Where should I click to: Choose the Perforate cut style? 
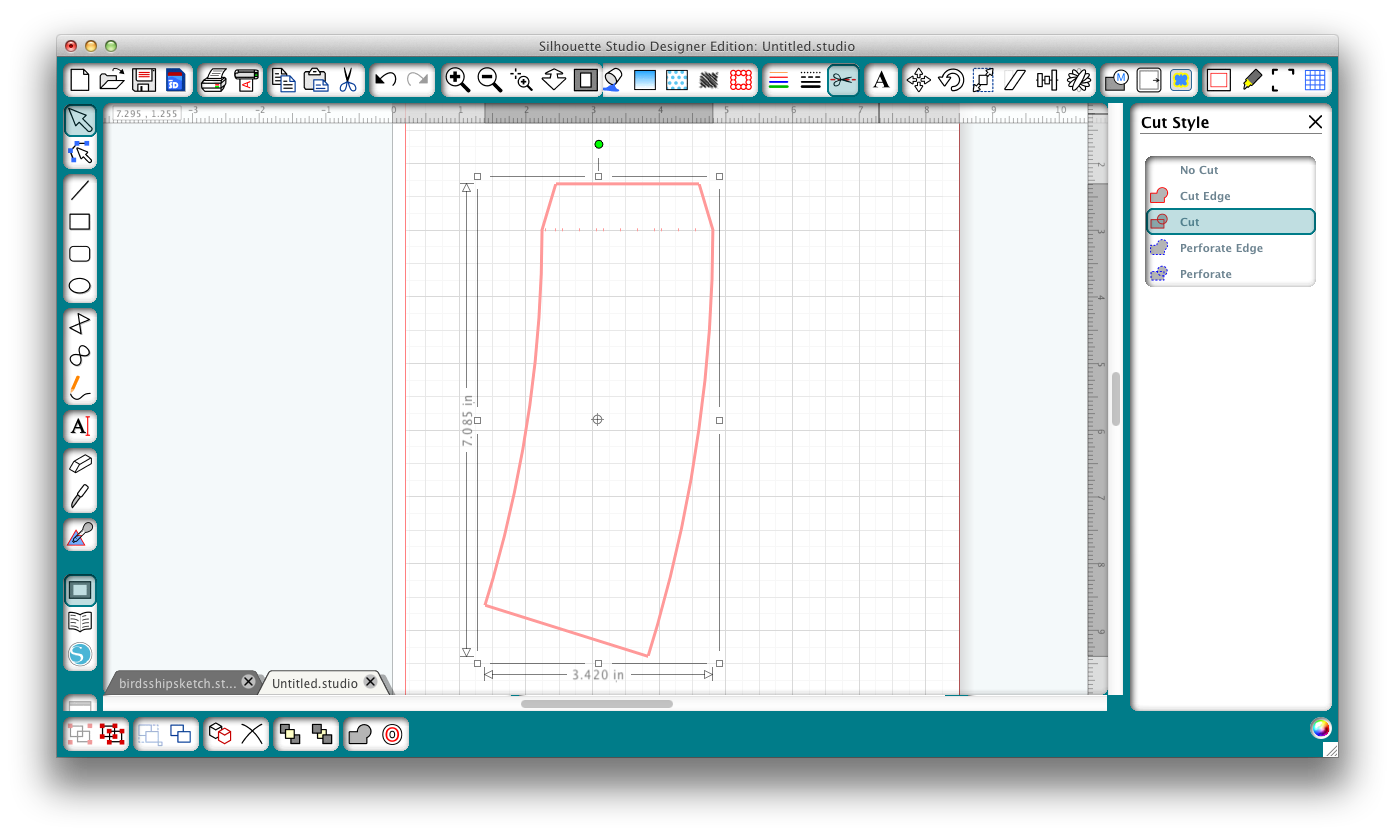click(1230, 273)
